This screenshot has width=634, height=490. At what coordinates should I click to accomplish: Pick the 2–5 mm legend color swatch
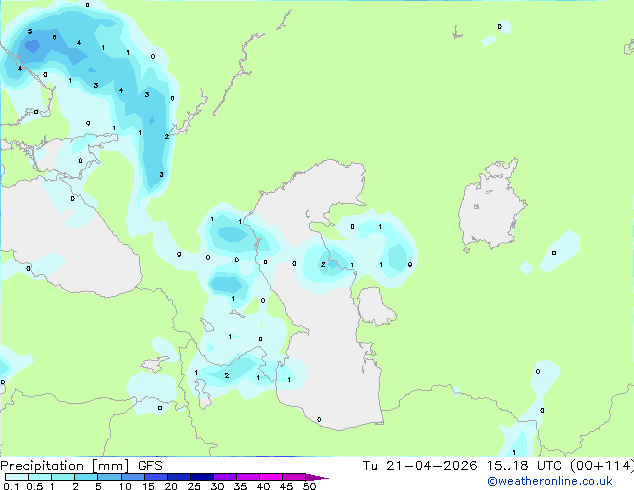pyautogui.click(x=86, y=477)
